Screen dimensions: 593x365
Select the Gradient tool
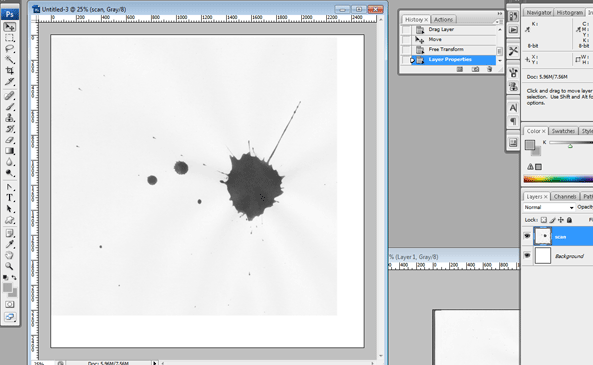(9, 151)
